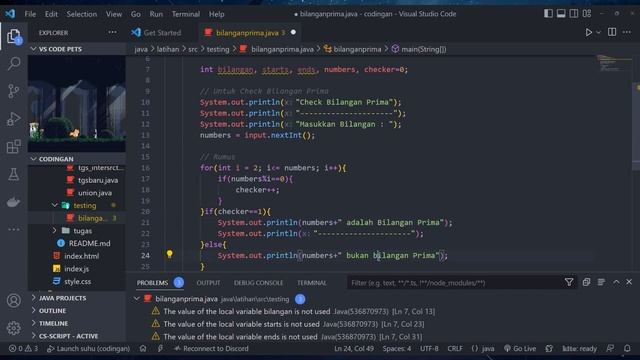This screenshot has height=360, width=640.
Task: Customize layout from title bar
Action: pyautogui.click(x=587, y=13)
